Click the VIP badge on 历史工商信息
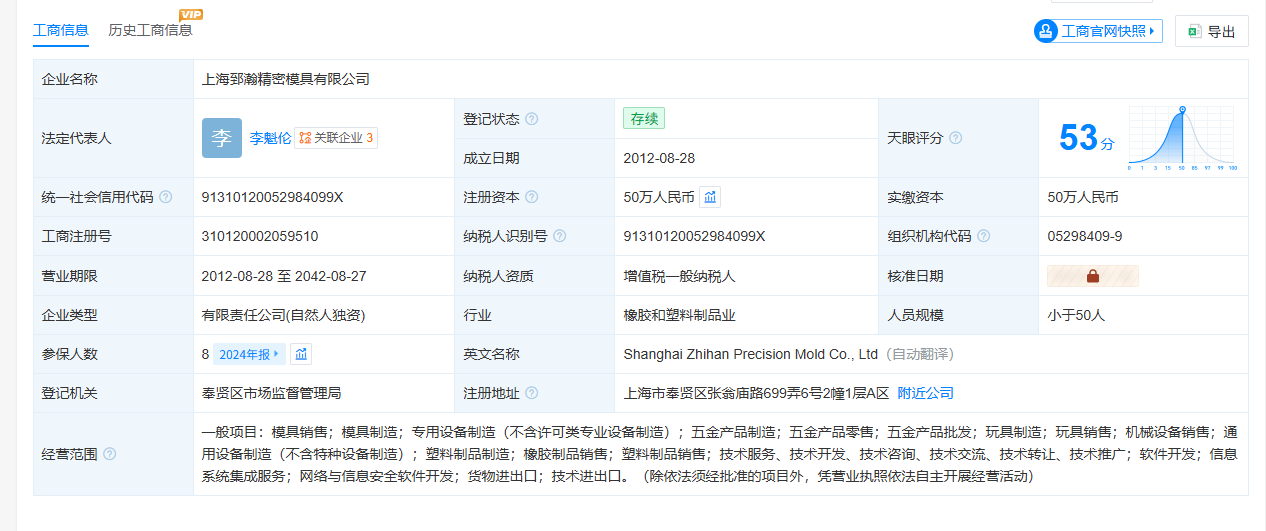Screen dimensions: 1266x531 pyautogui.click(x=190, y=14)
